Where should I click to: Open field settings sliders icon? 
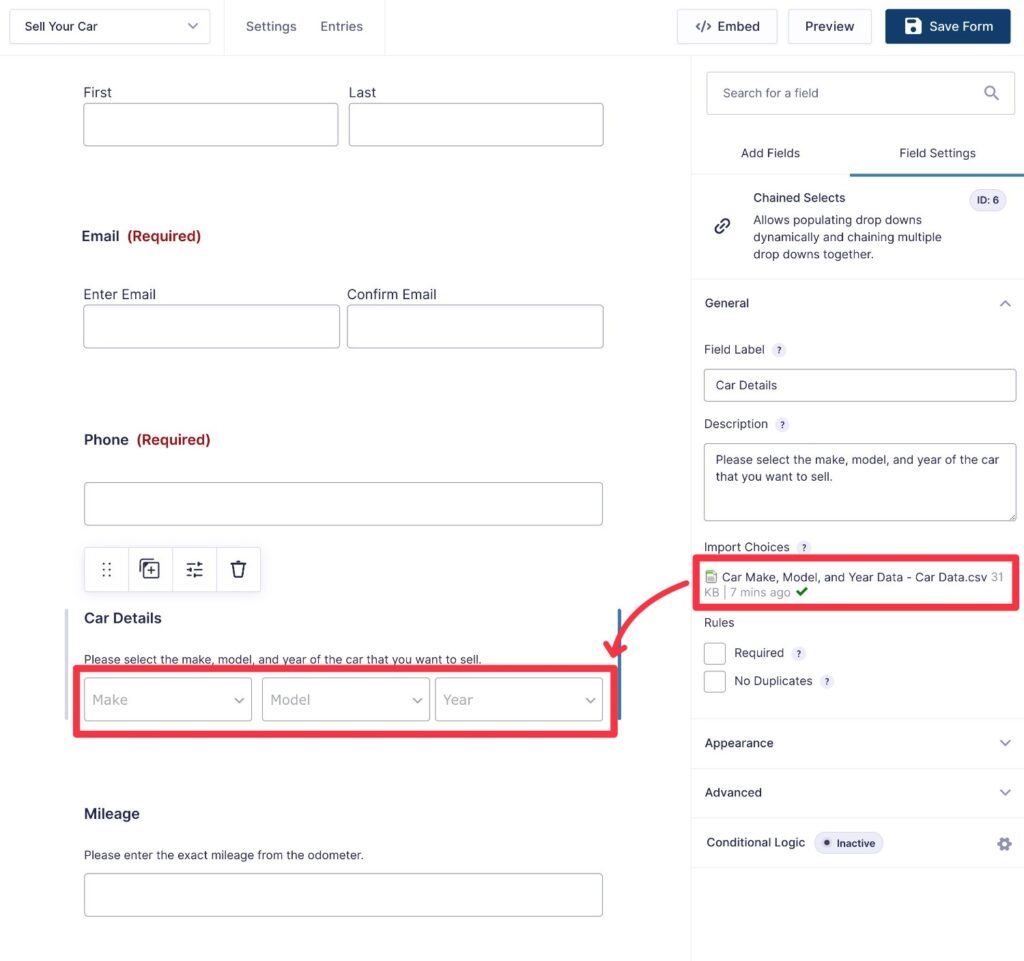[194, 569]
